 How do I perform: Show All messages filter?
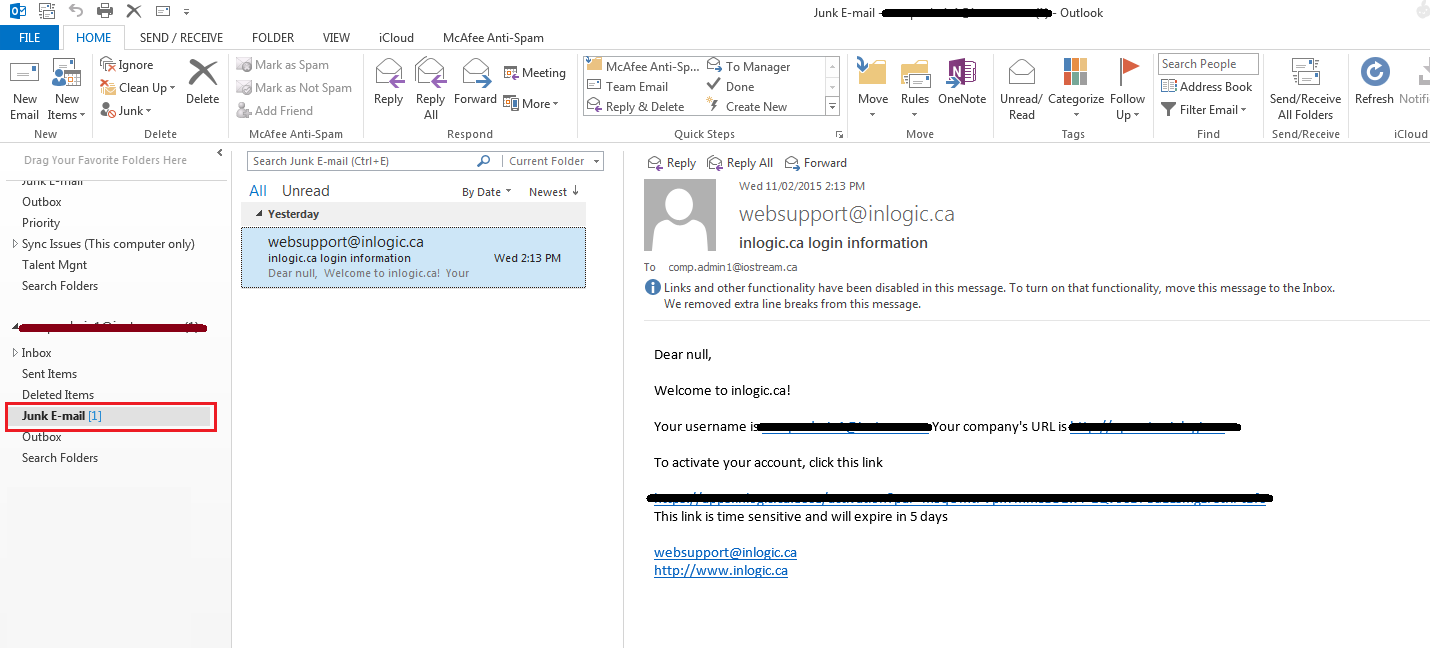point(258,191)
